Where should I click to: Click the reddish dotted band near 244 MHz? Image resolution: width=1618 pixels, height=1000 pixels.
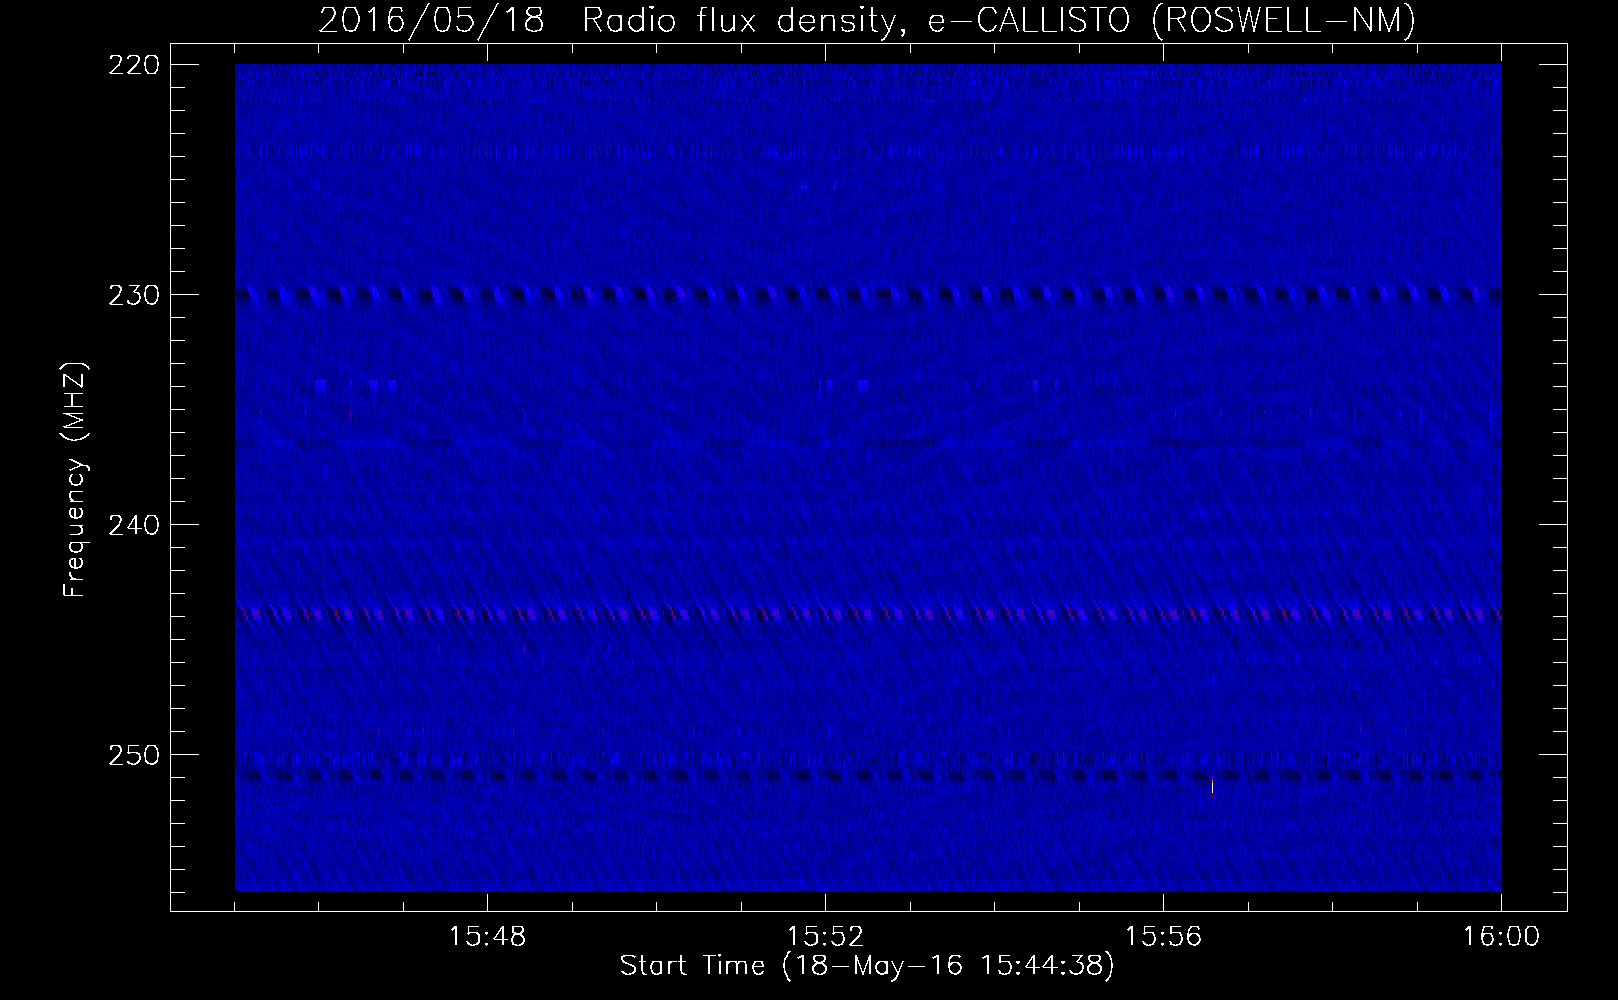point(868,613)
